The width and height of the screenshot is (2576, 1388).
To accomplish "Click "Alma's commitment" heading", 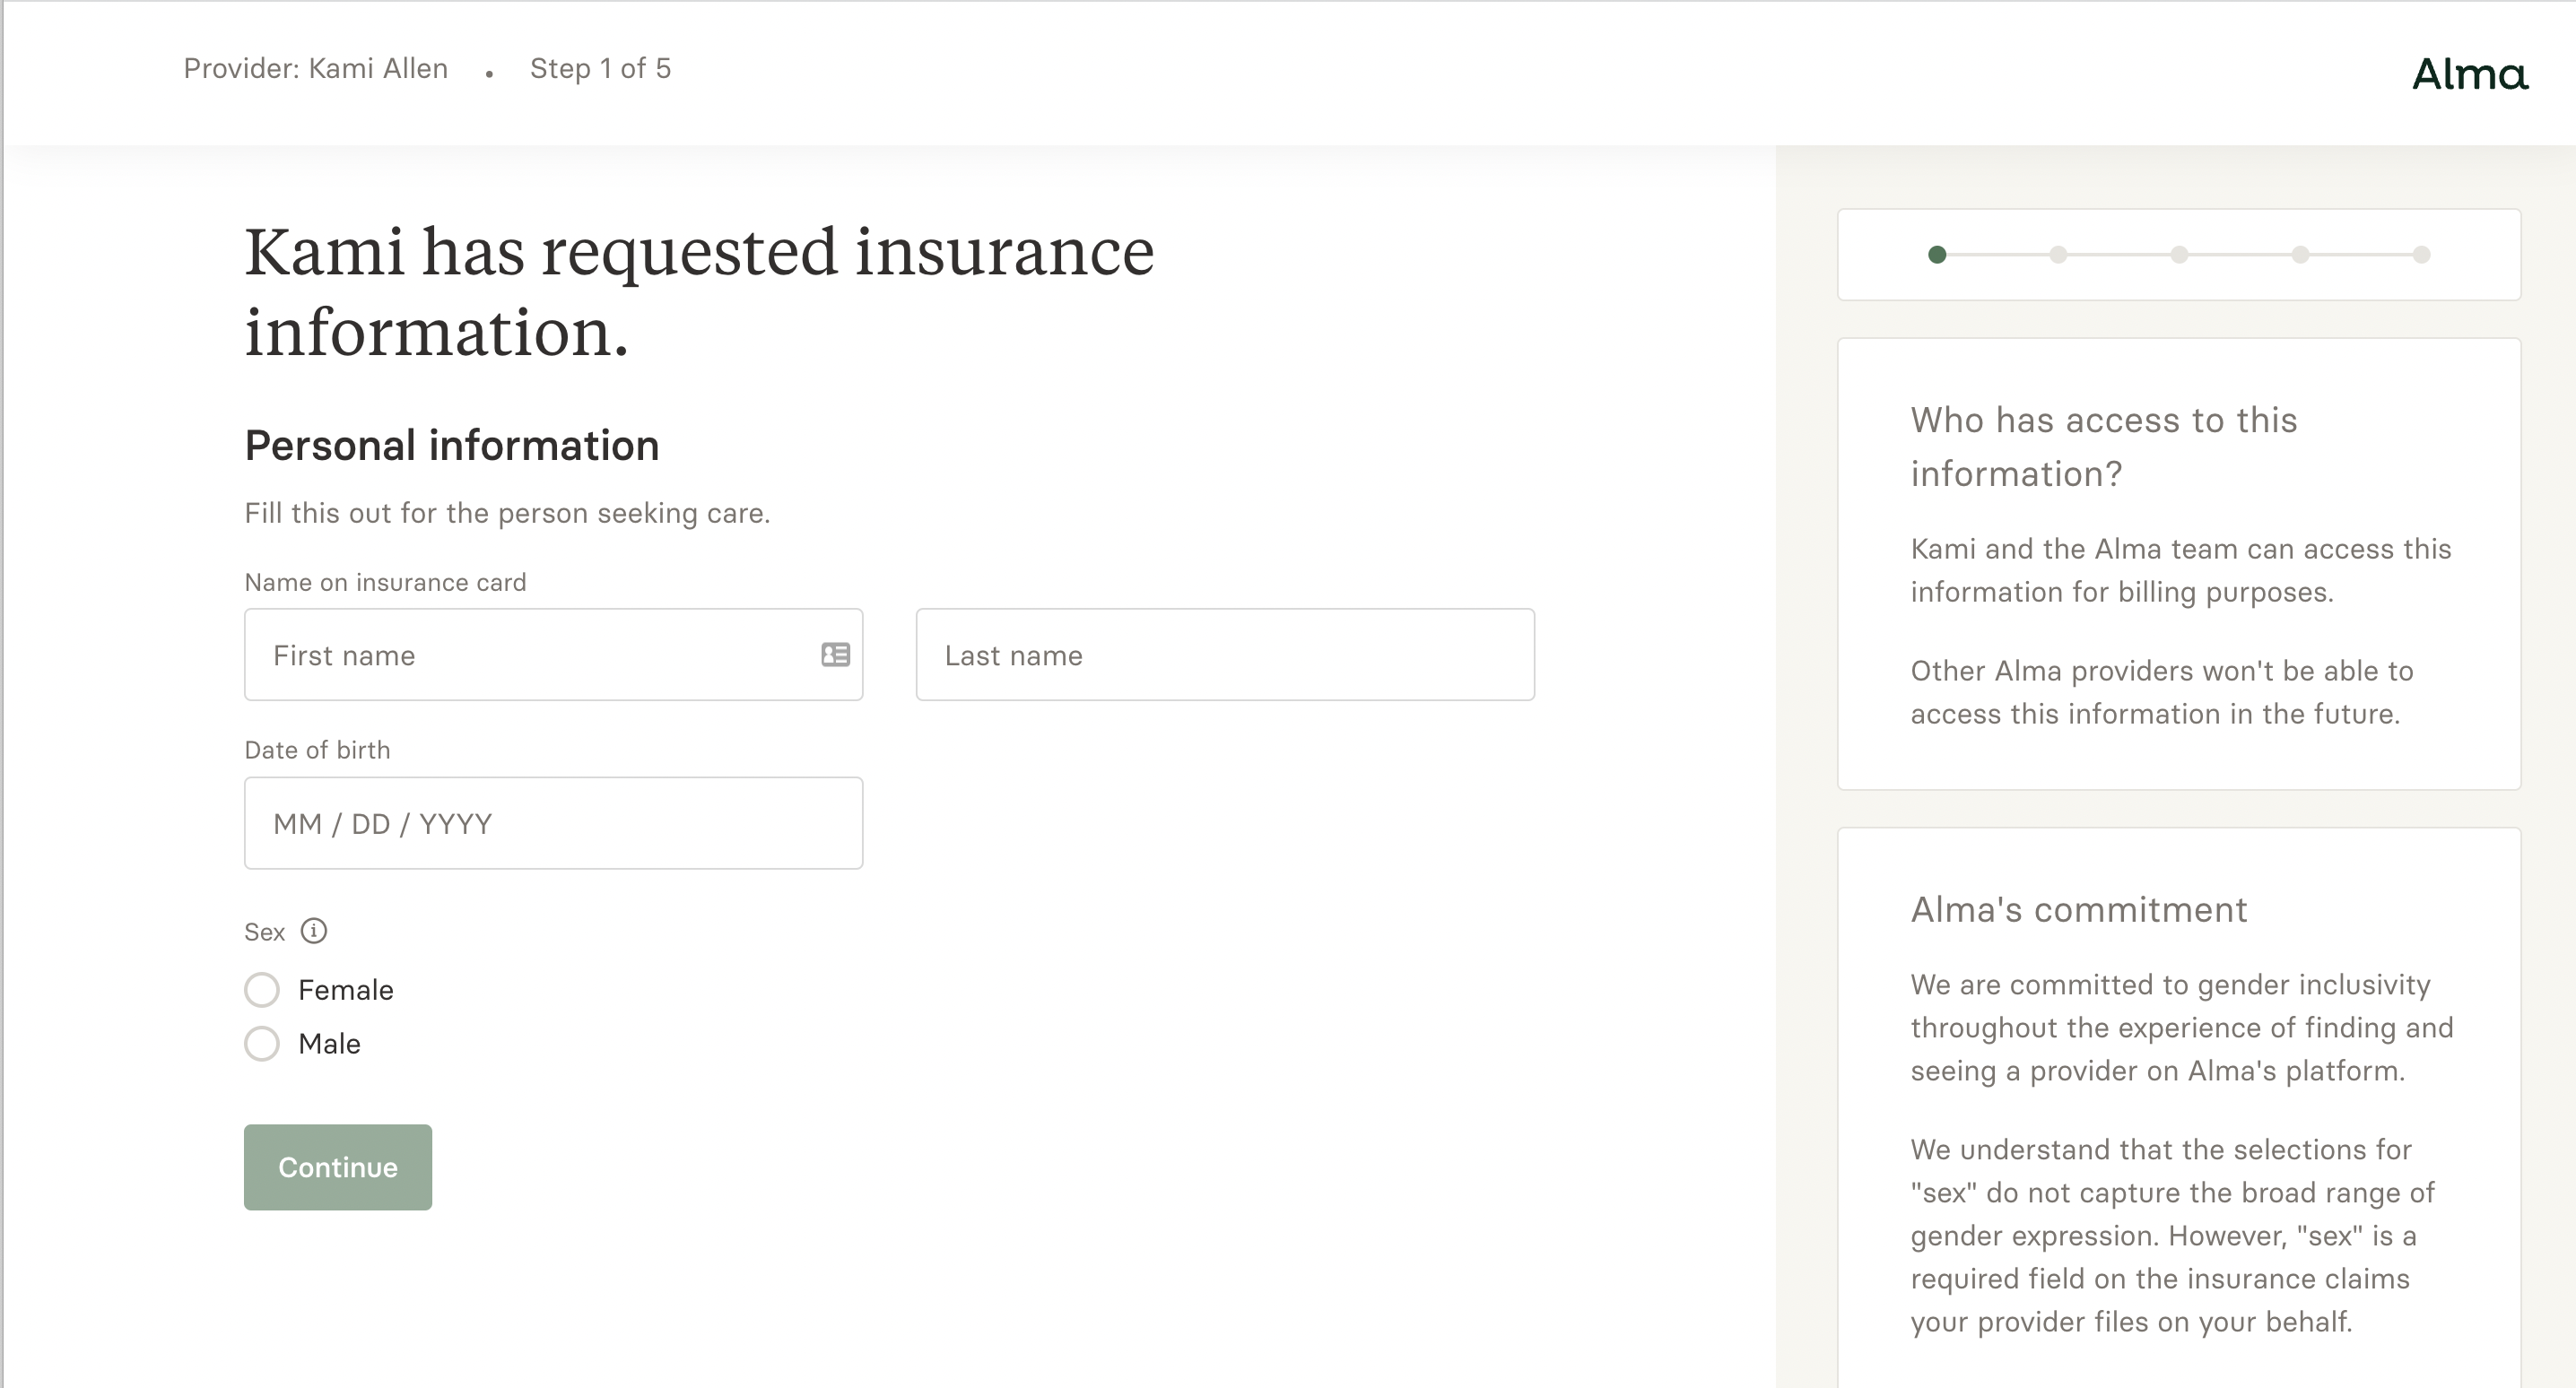I will [2079, 909].
